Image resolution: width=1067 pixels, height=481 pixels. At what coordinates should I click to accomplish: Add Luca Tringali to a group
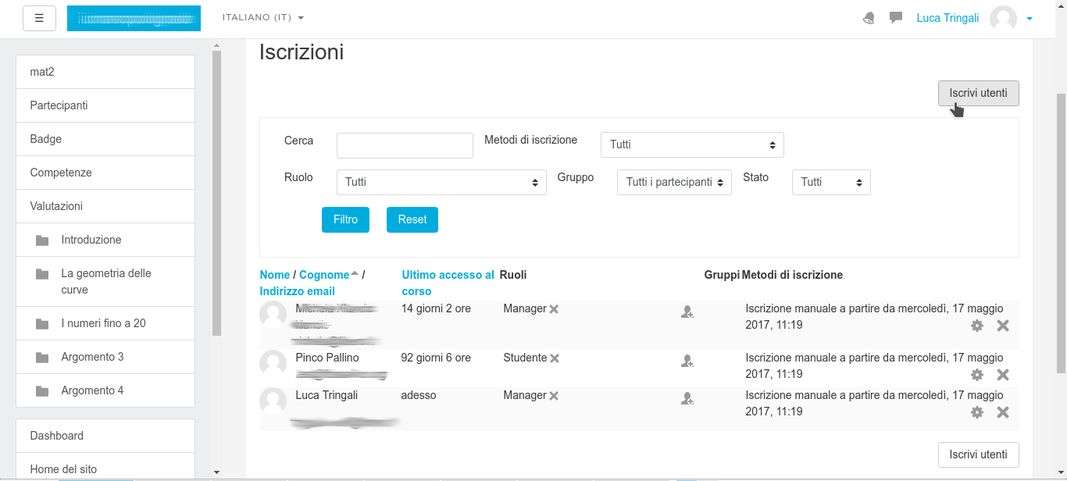(687, 399)
